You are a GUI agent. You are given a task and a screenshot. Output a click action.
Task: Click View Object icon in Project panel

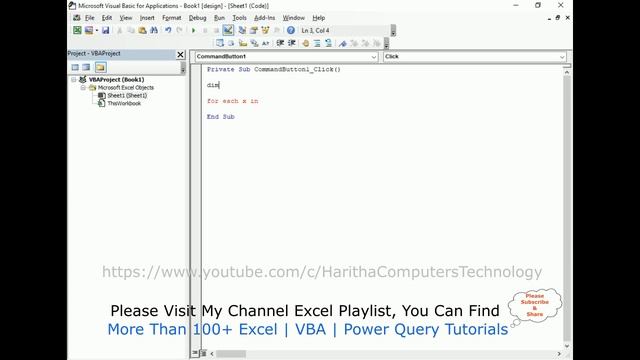pyautogui.click(x=86, y=67)
